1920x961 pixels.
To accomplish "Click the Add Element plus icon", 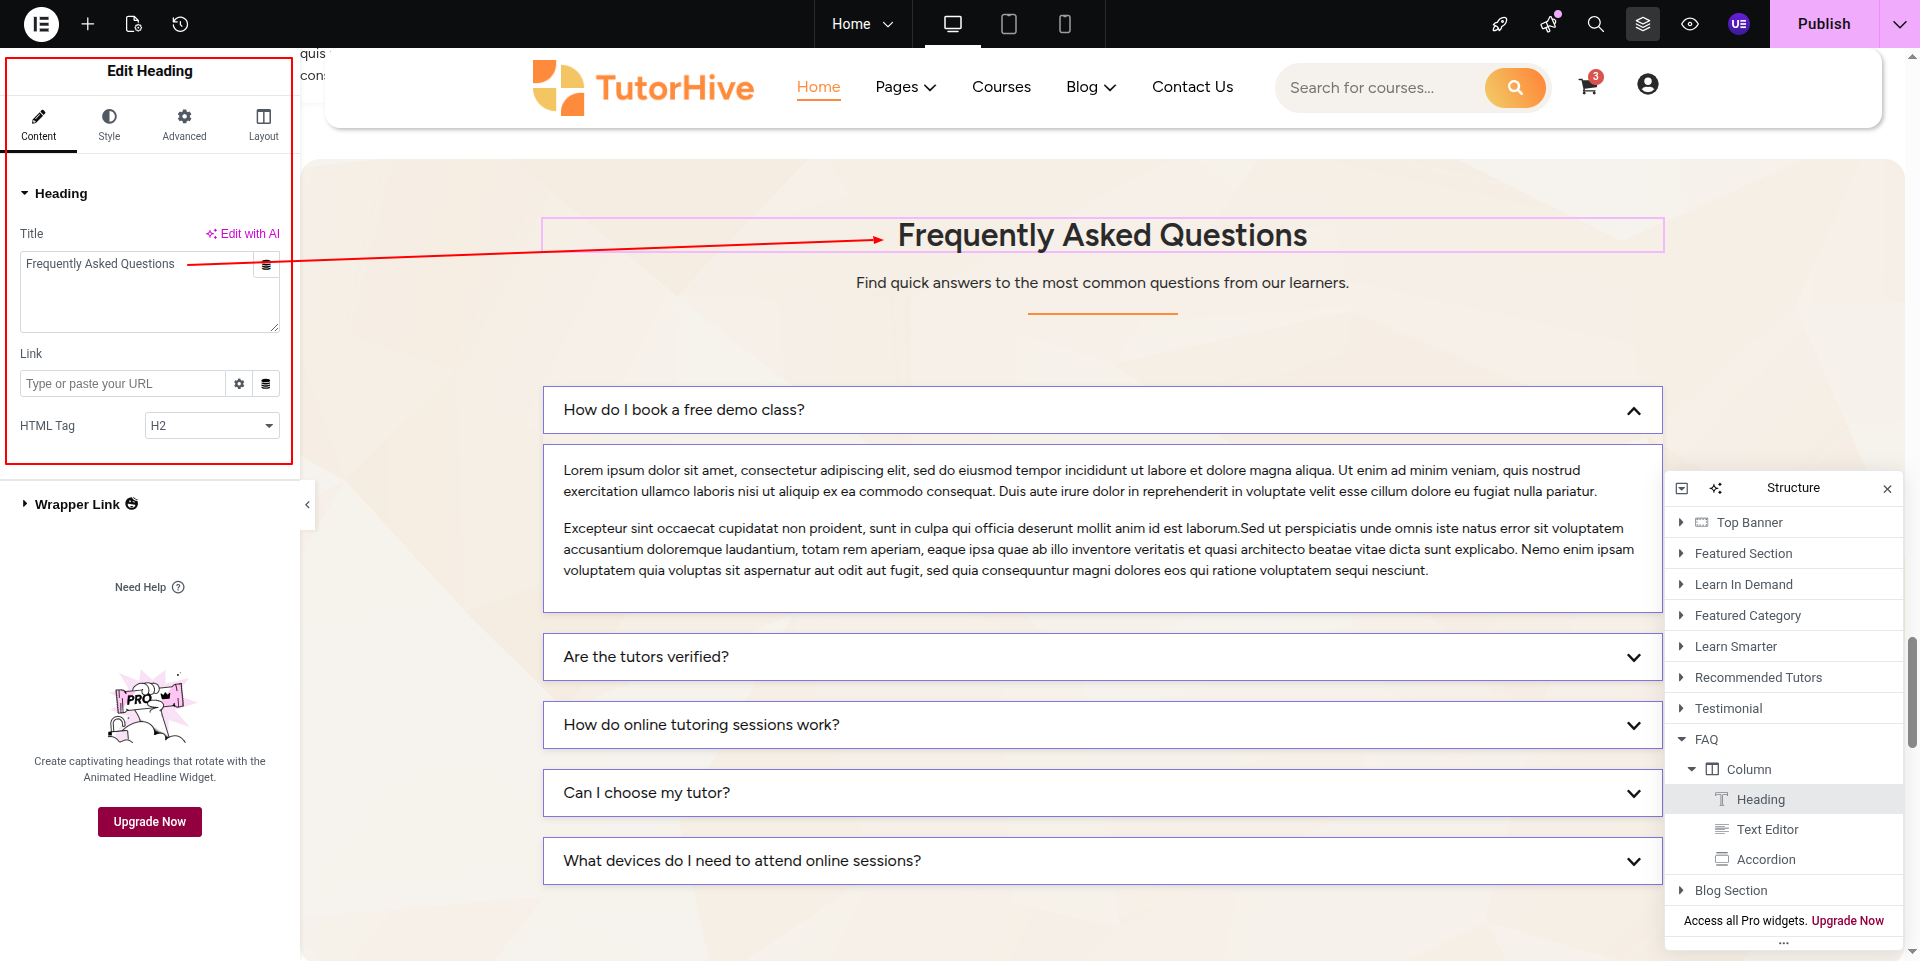I will point(88,24).
